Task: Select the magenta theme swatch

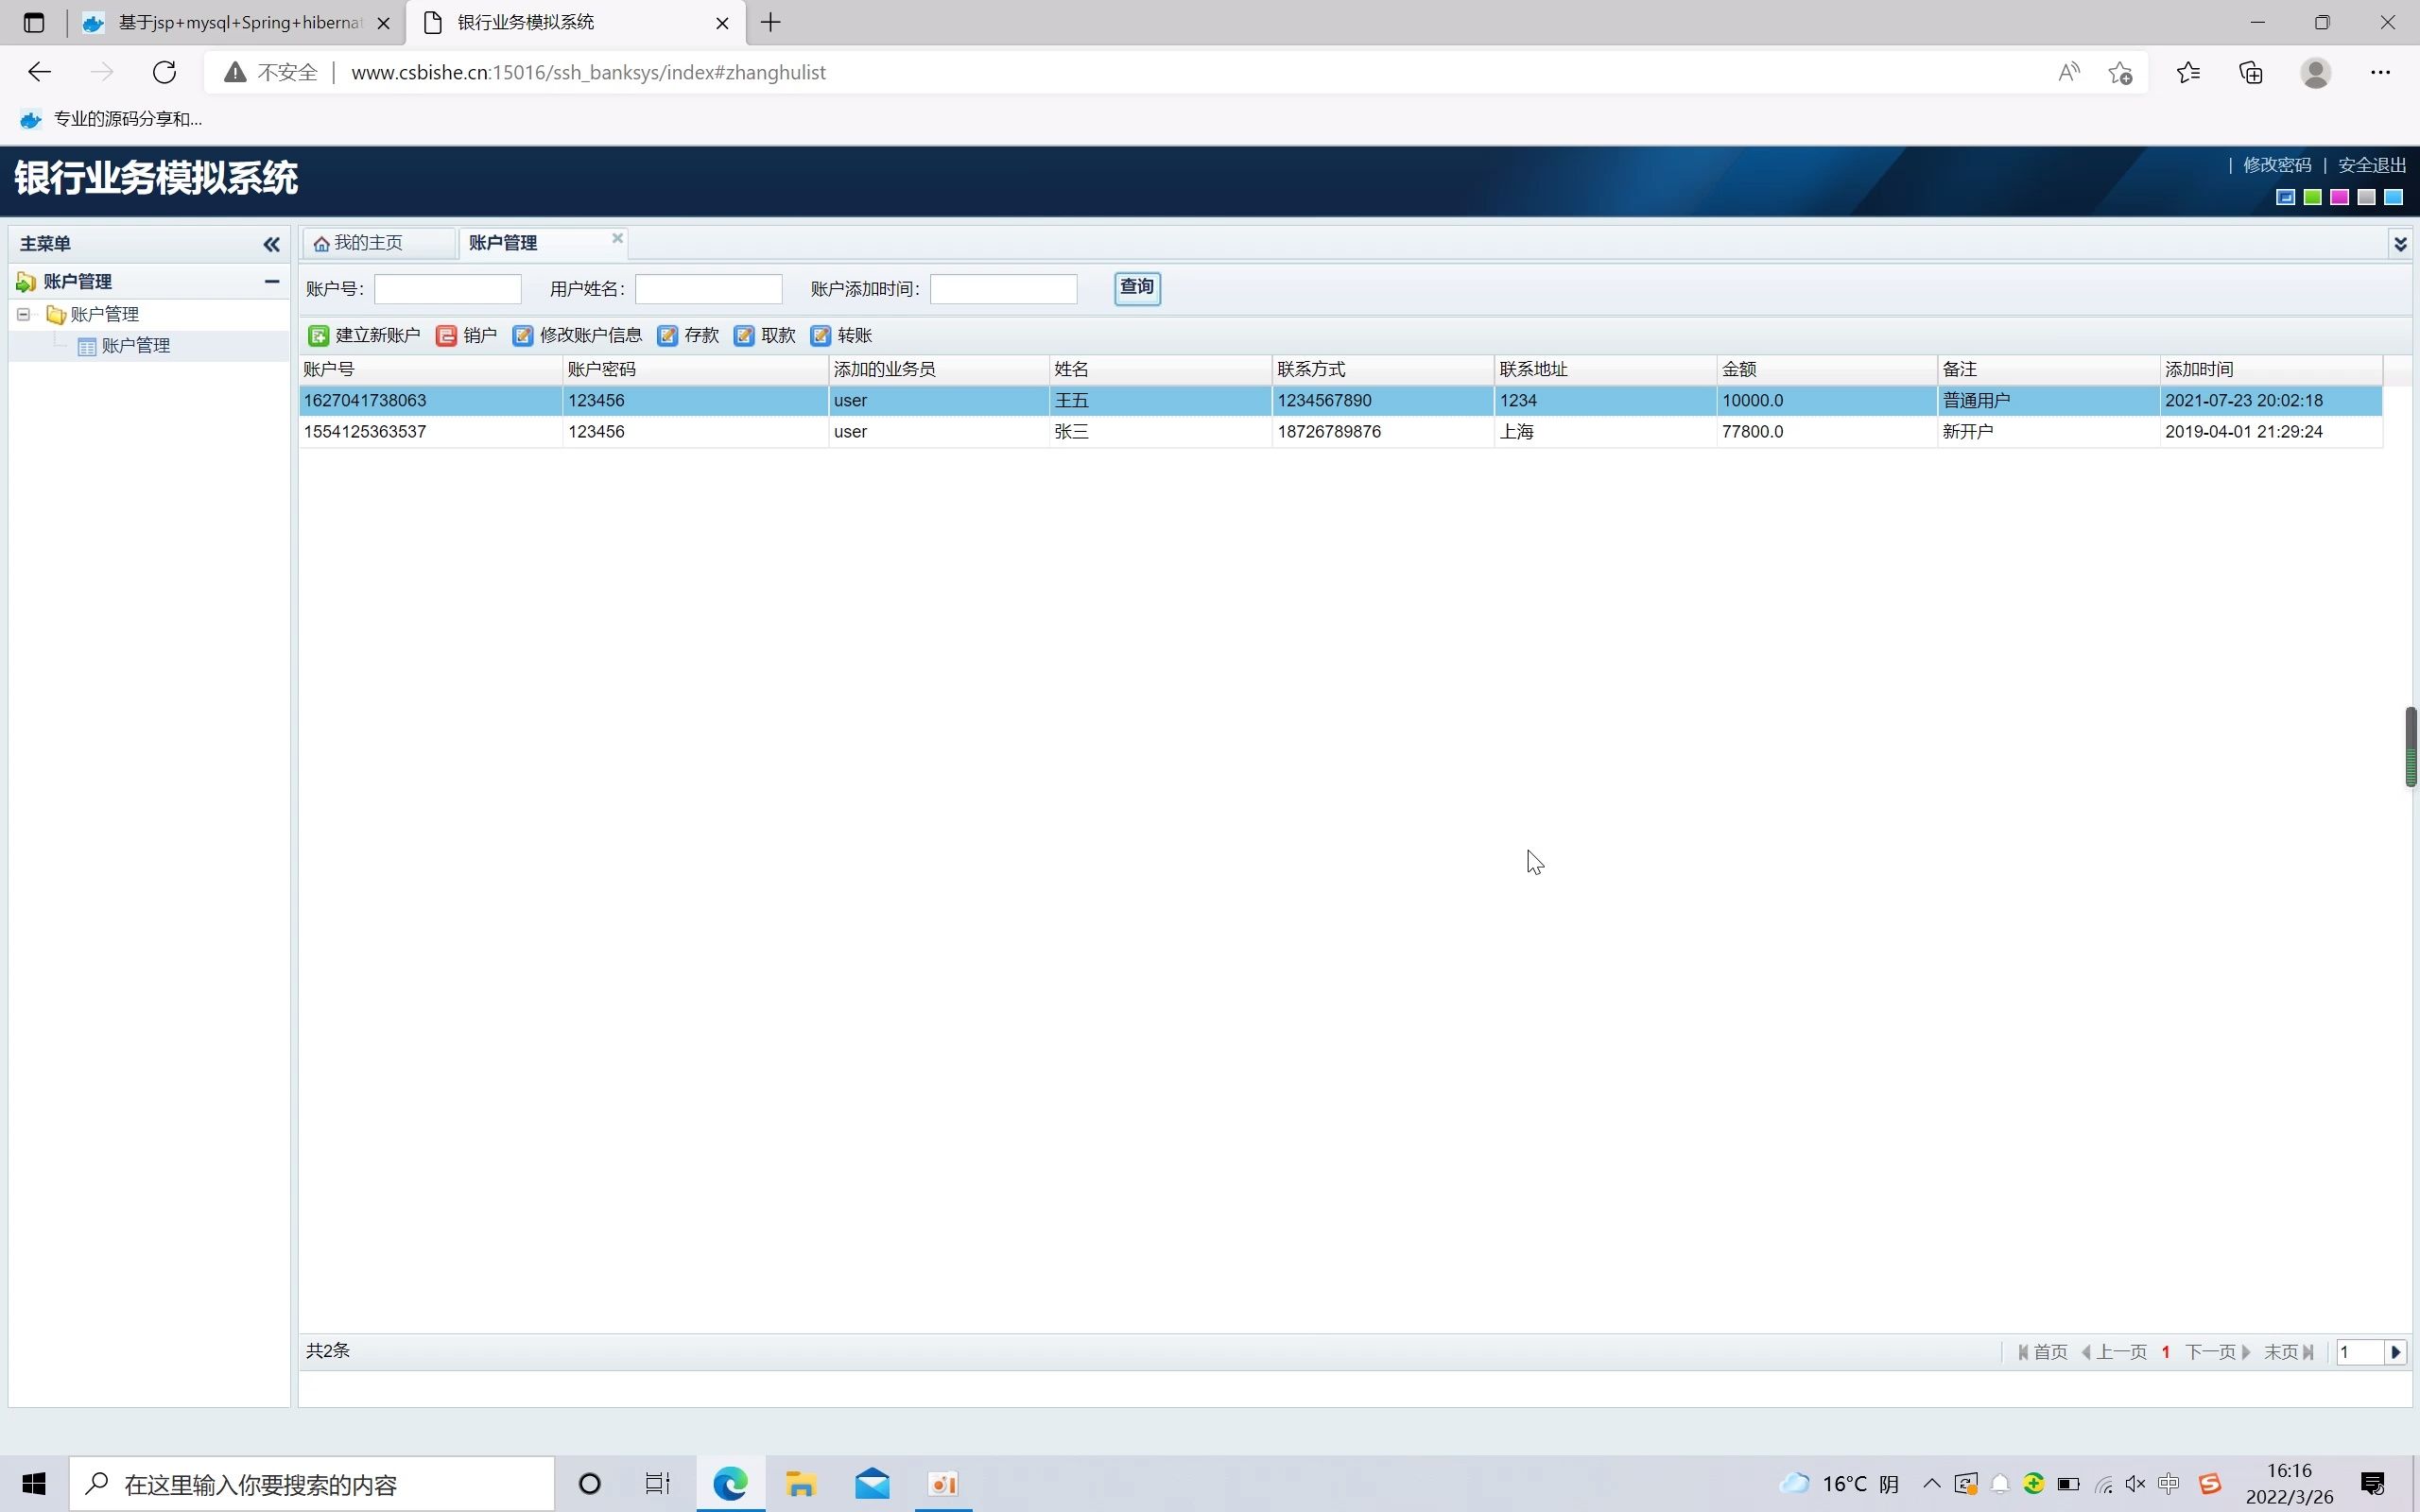Action: (x=2340, y=197)
